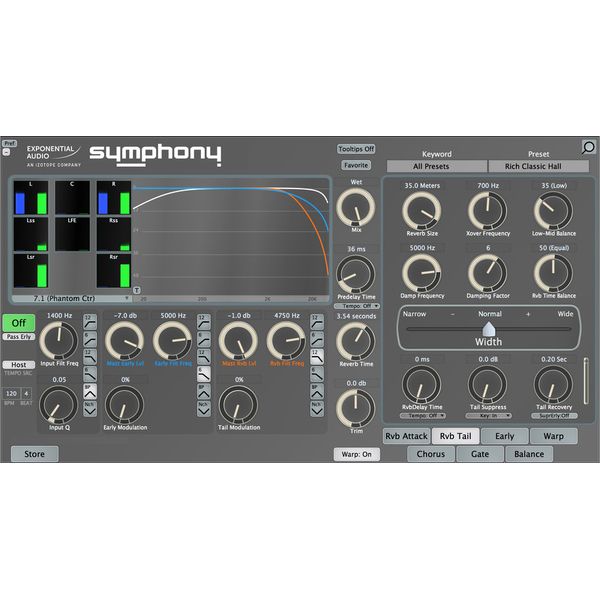Viewport: 600px width, 600px height.
Task: Click the 4 BEAT field
Action: pyautogui.click(x=26, y=393)
